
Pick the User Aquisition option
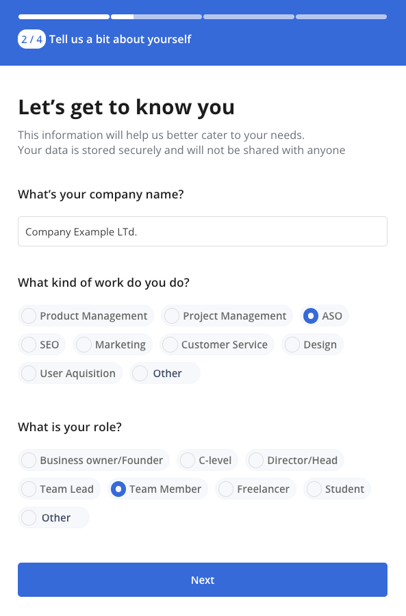coord(70,373)
